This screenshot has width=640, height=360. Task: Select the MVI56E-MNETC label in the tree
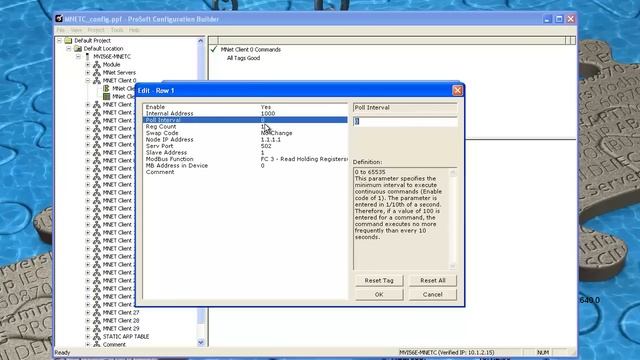112,56
